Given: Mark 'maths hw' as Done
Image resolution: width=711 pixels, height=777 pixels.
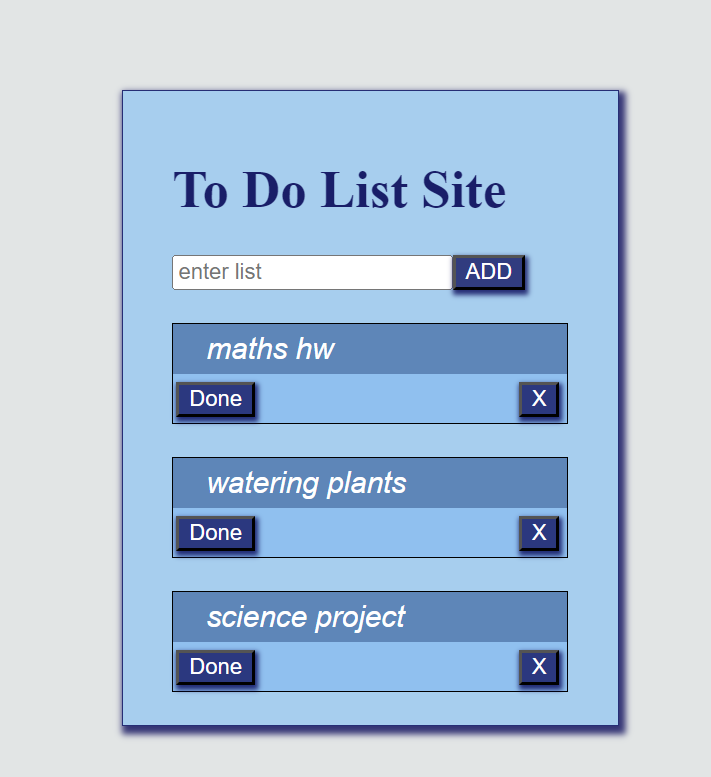Looking at the screenshot, I should (216, 399).
